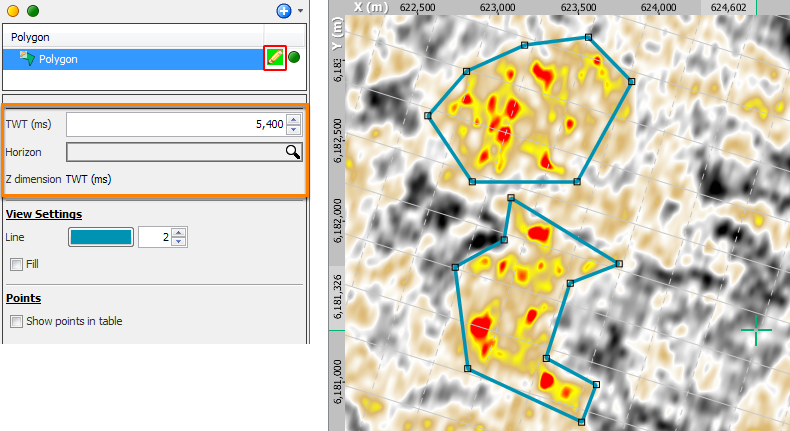
Task: Click bottommost vertex of lower polygon
Action: tap(581, 422)
